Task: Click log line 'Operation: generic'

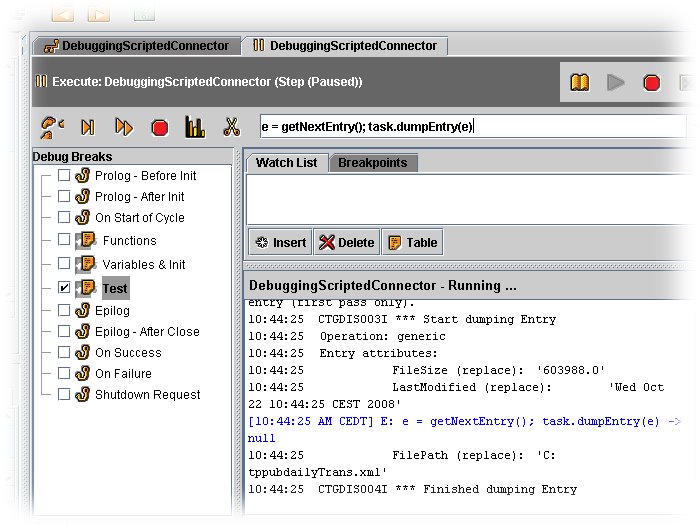Action: pos(347,337)
